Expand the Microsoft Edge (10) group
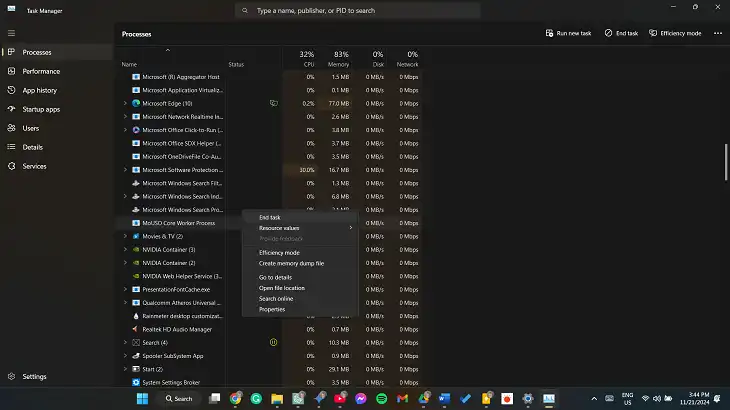730x410 pixels. coord(125,103)
